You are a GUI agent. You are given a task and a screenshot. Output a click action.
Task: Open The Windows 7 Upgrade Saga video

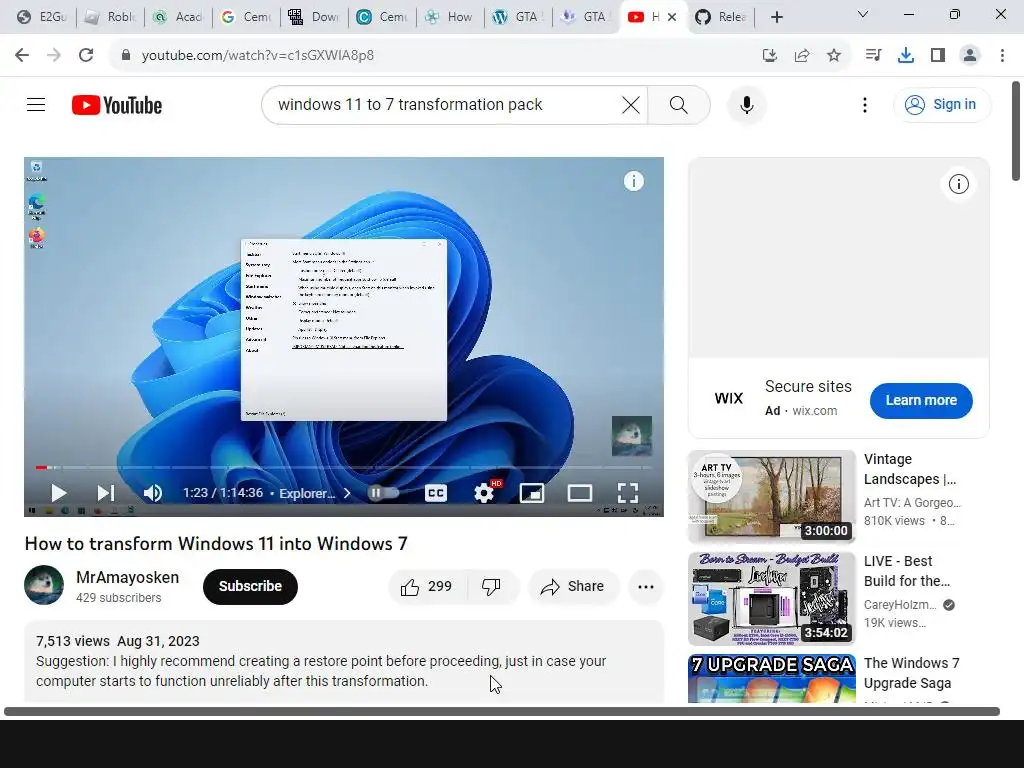(912, 673)
